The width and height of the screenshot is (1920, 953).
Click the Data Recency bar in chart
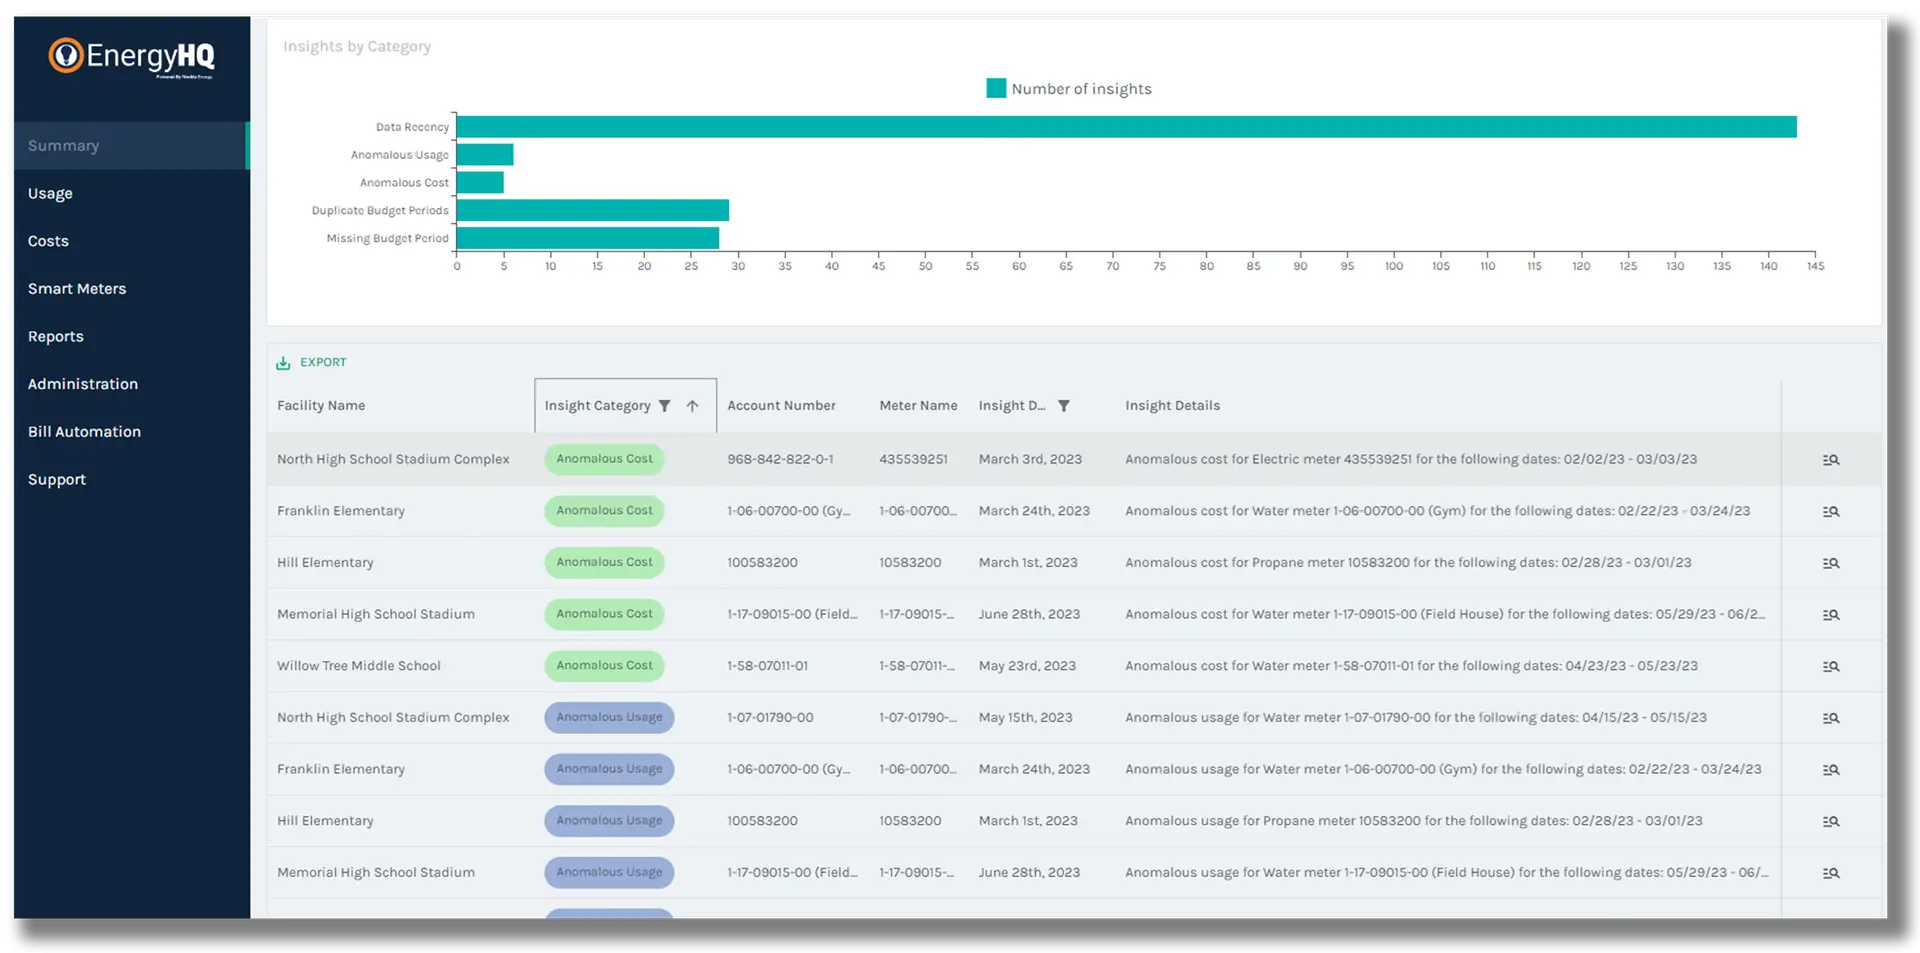point(1126,127)
